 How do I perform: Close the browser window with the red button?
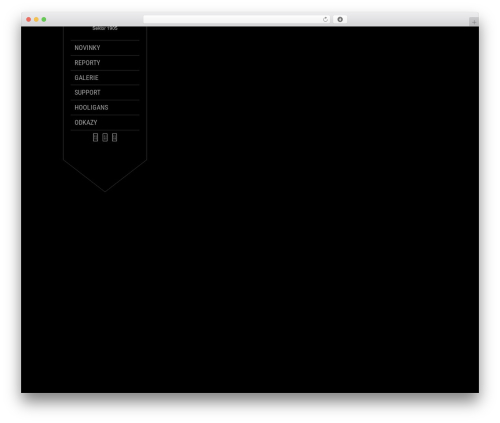29,19
